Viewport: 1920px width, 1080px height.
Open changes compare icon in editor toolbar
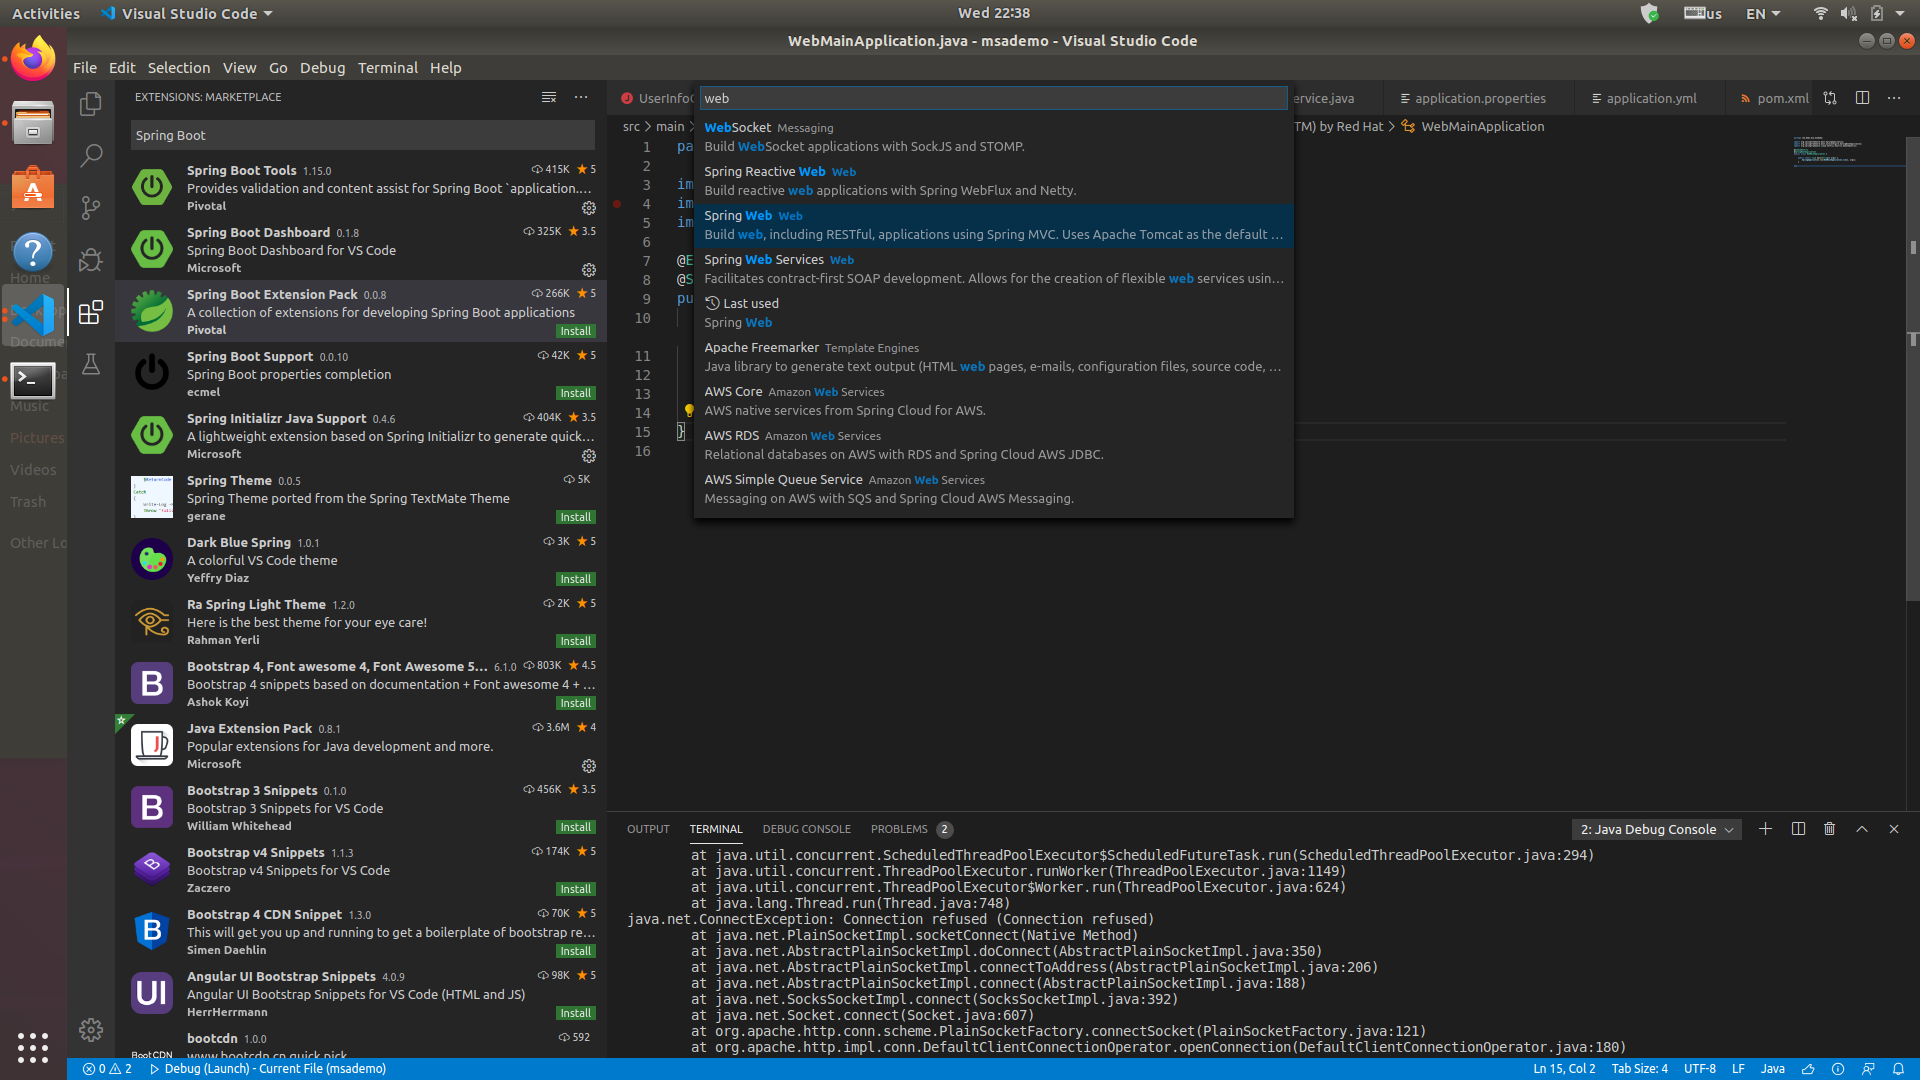click(x=1830, y=98)
